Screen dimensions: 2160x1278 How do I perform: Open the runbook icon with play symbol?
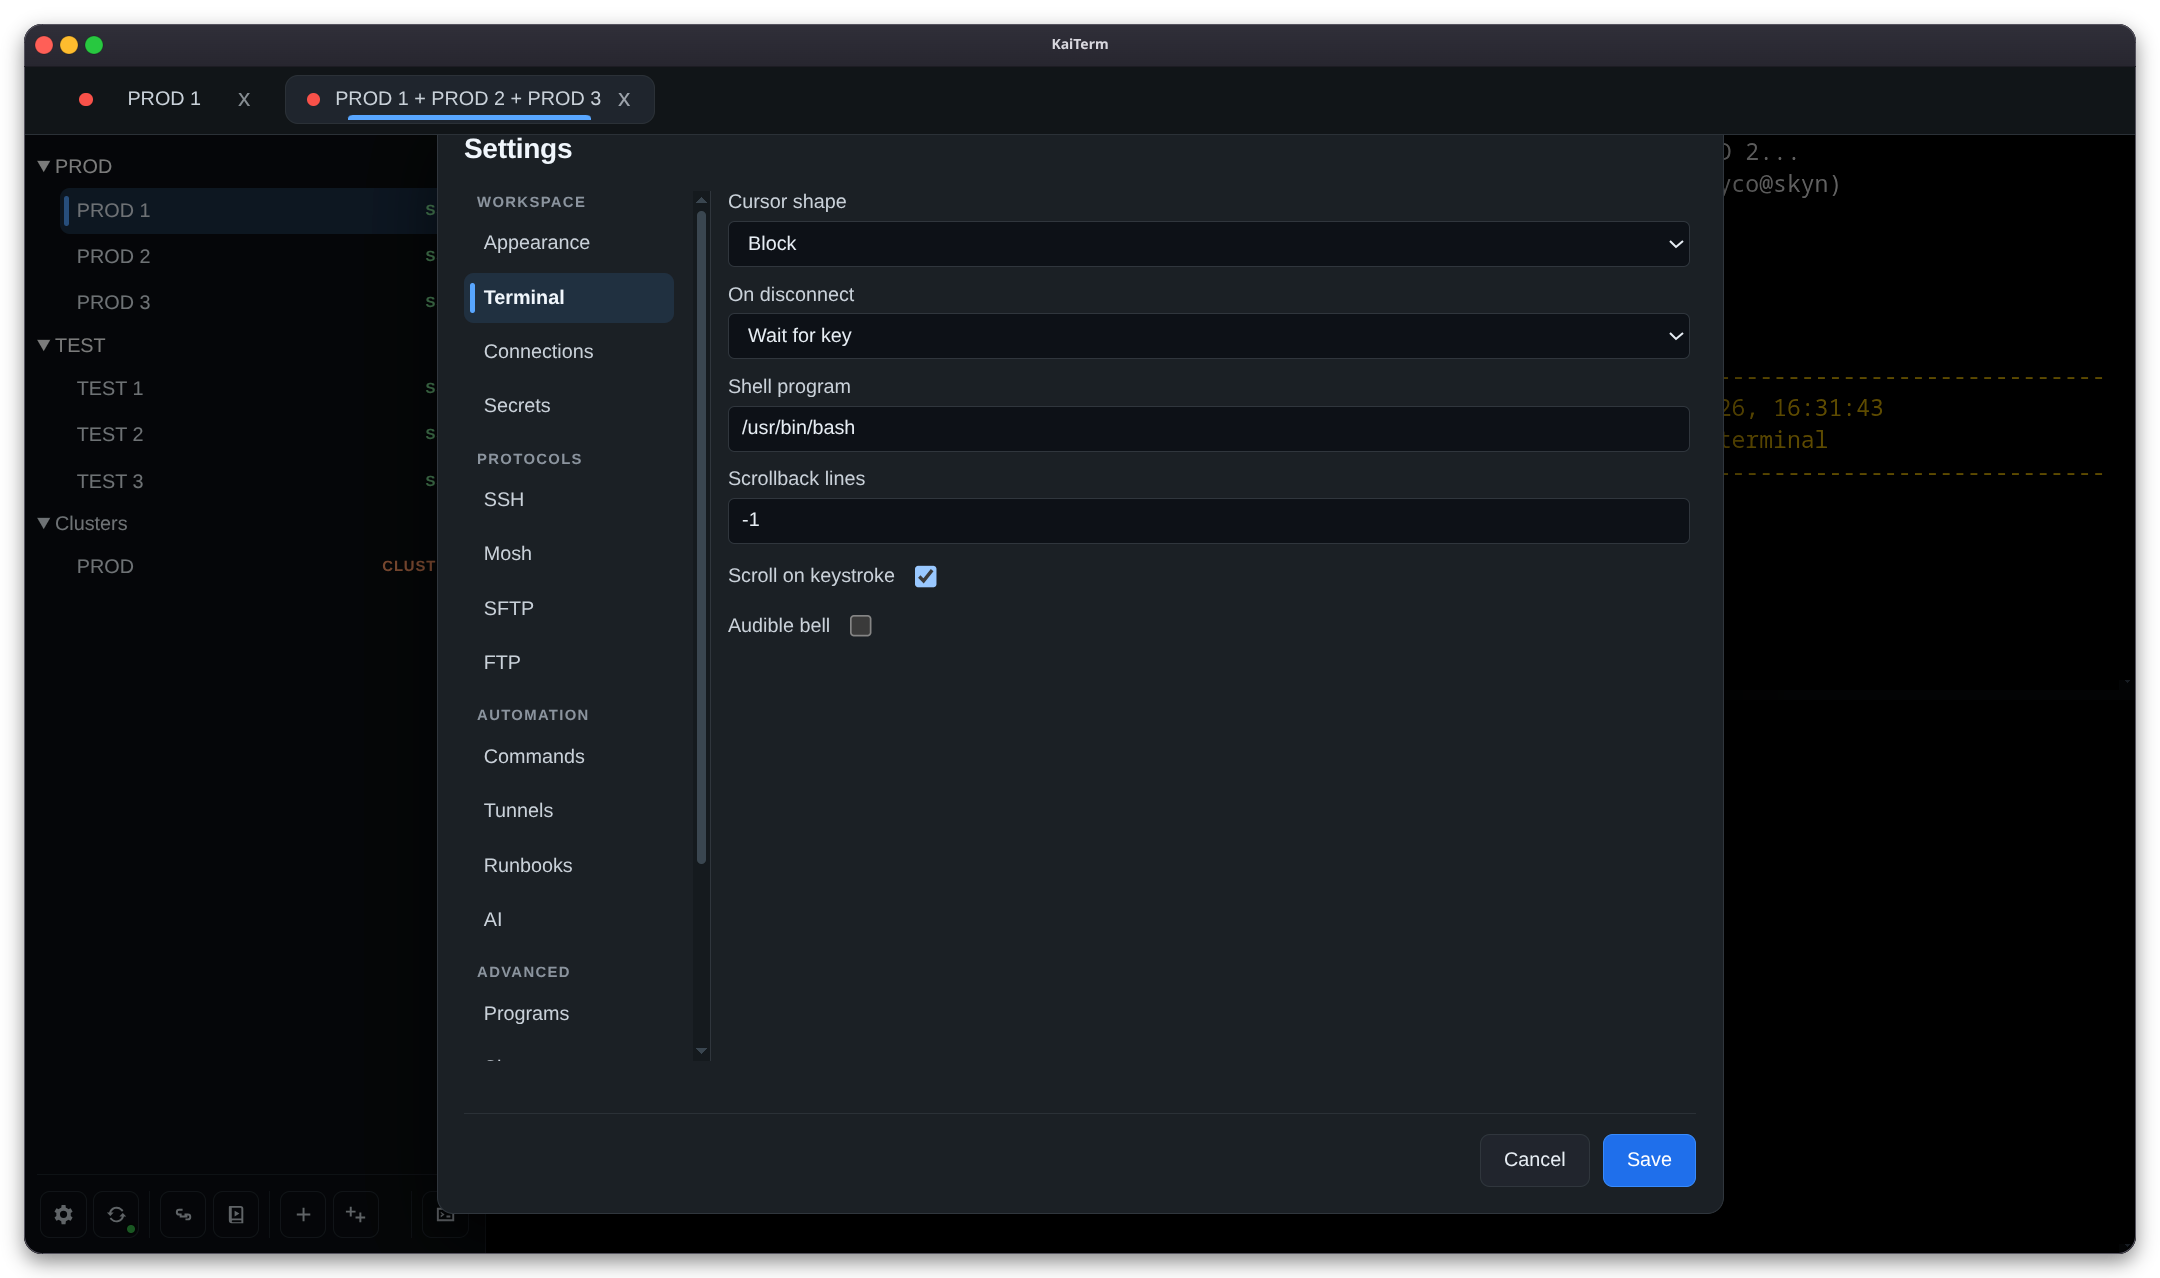click(x=236, y=1214)
